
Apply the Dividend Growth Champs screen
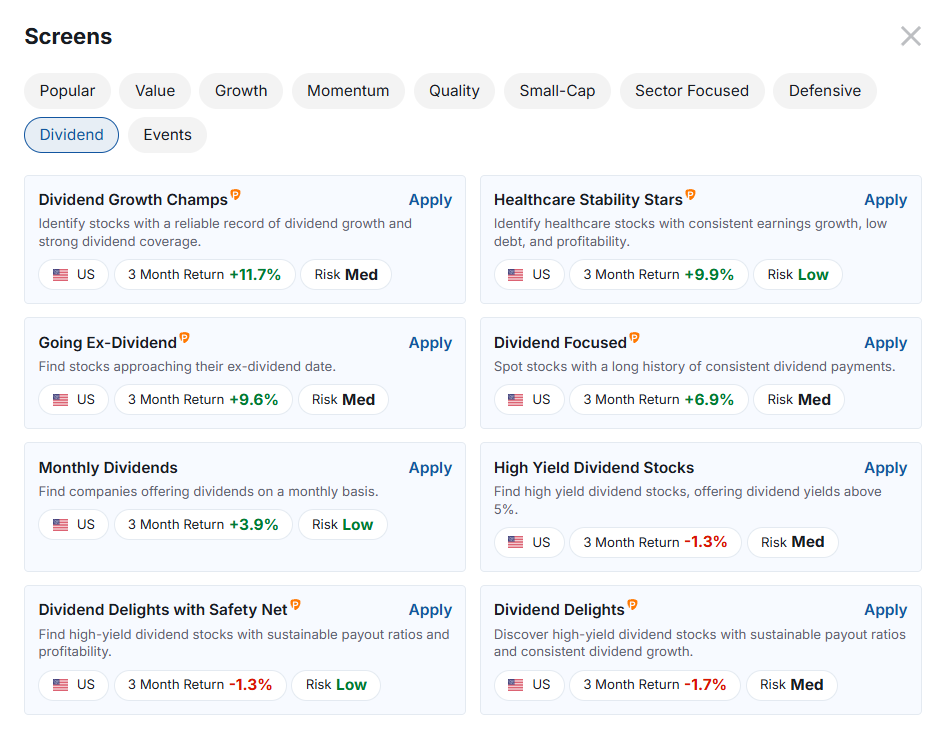(430, 199)
